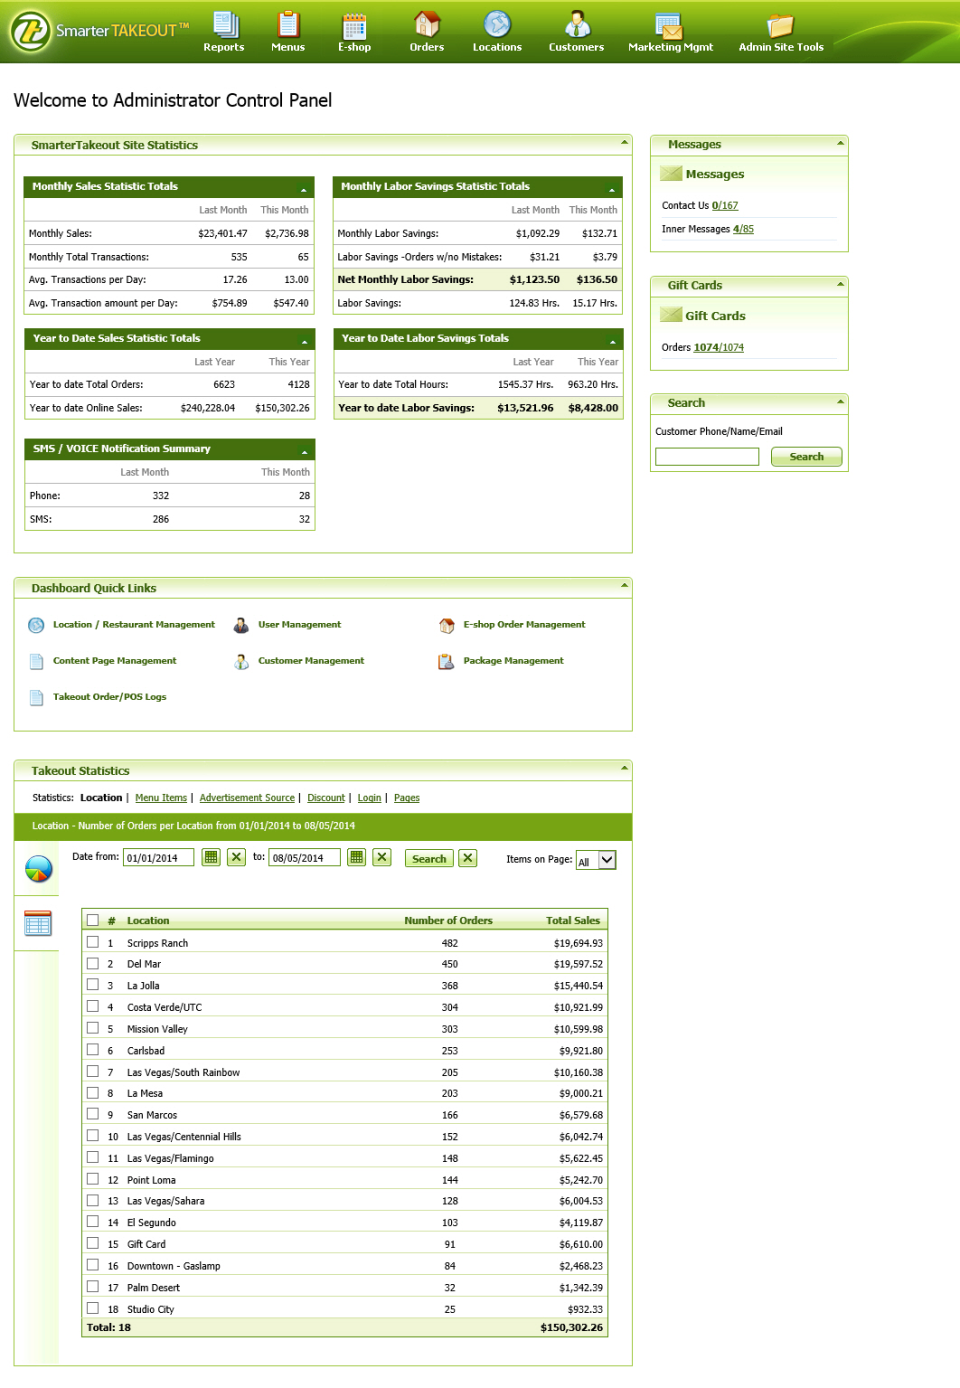The width and height of the screenshot is (960, 1388).
Task: Click the SmarterTakeout logo
Action: pyautogui.click(x=98, y=31)
